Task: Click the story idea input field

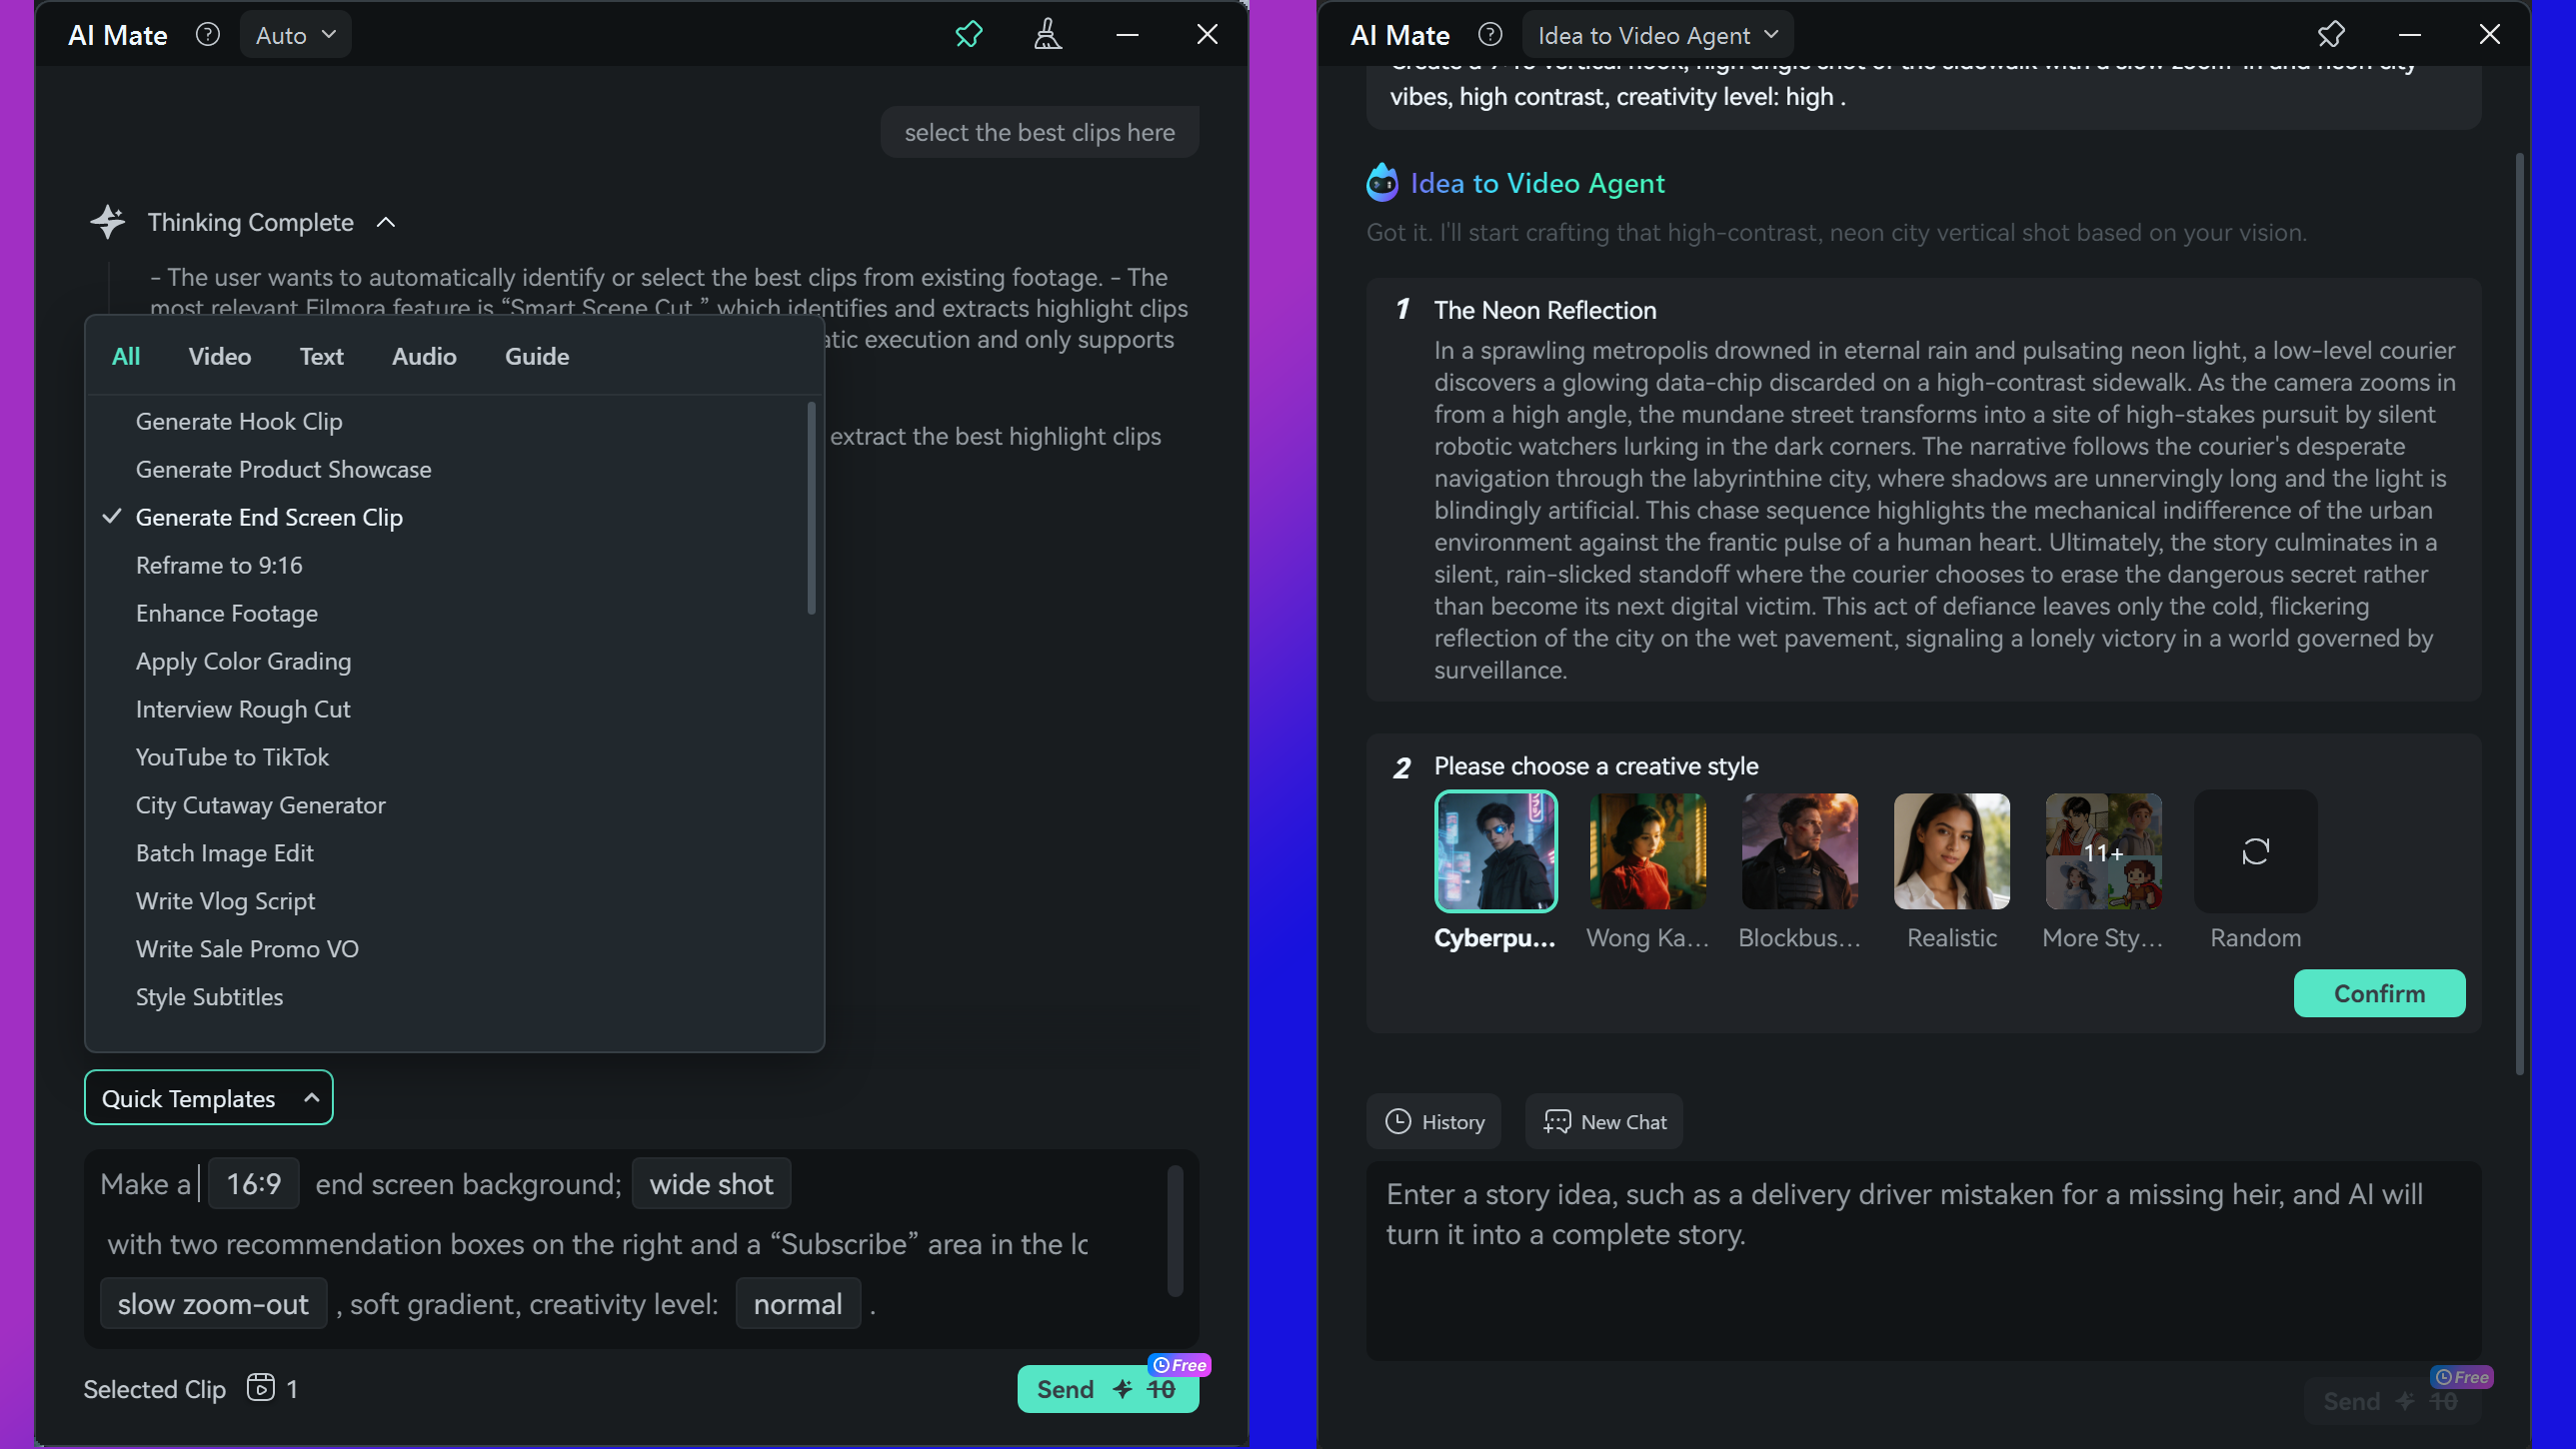Action: (x=1923, y=1260)
